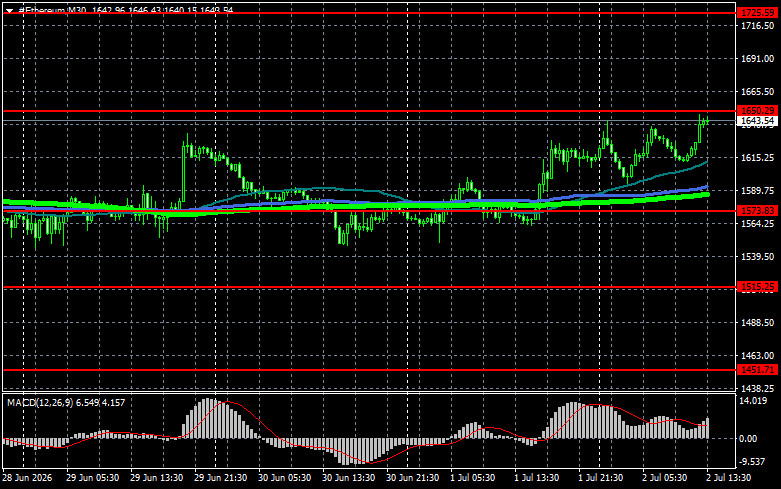This screenshot has width=781, height=489.
Task: Click the red 1451.71 price level label
Action: pos(757,369)
